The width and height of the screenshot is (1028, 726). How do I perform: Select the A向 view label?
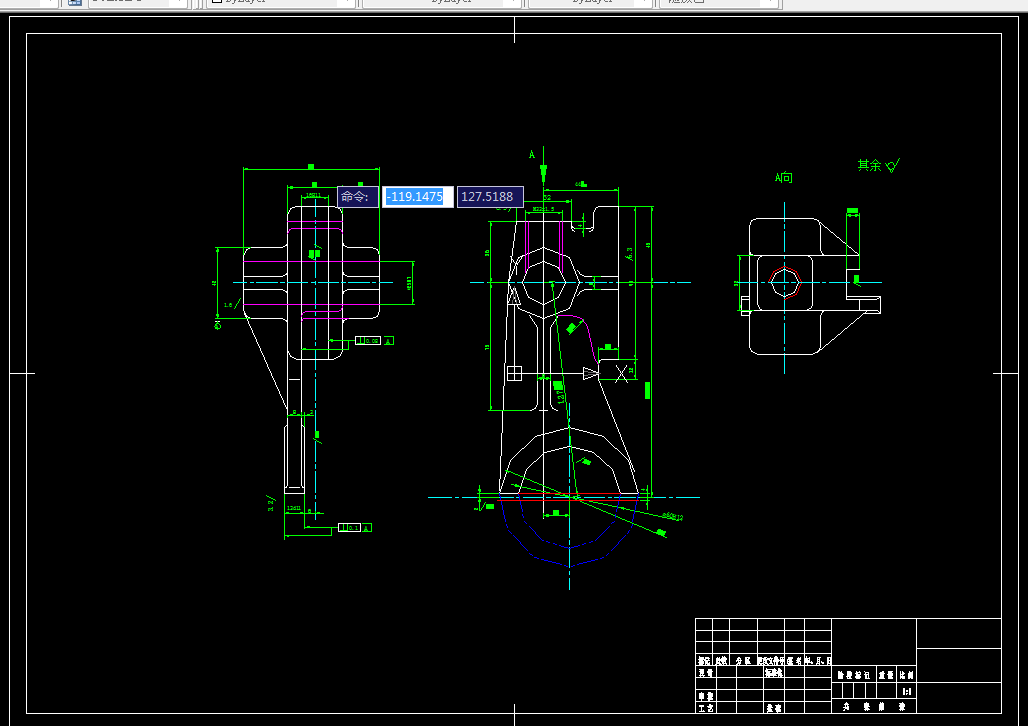point(783,178)
